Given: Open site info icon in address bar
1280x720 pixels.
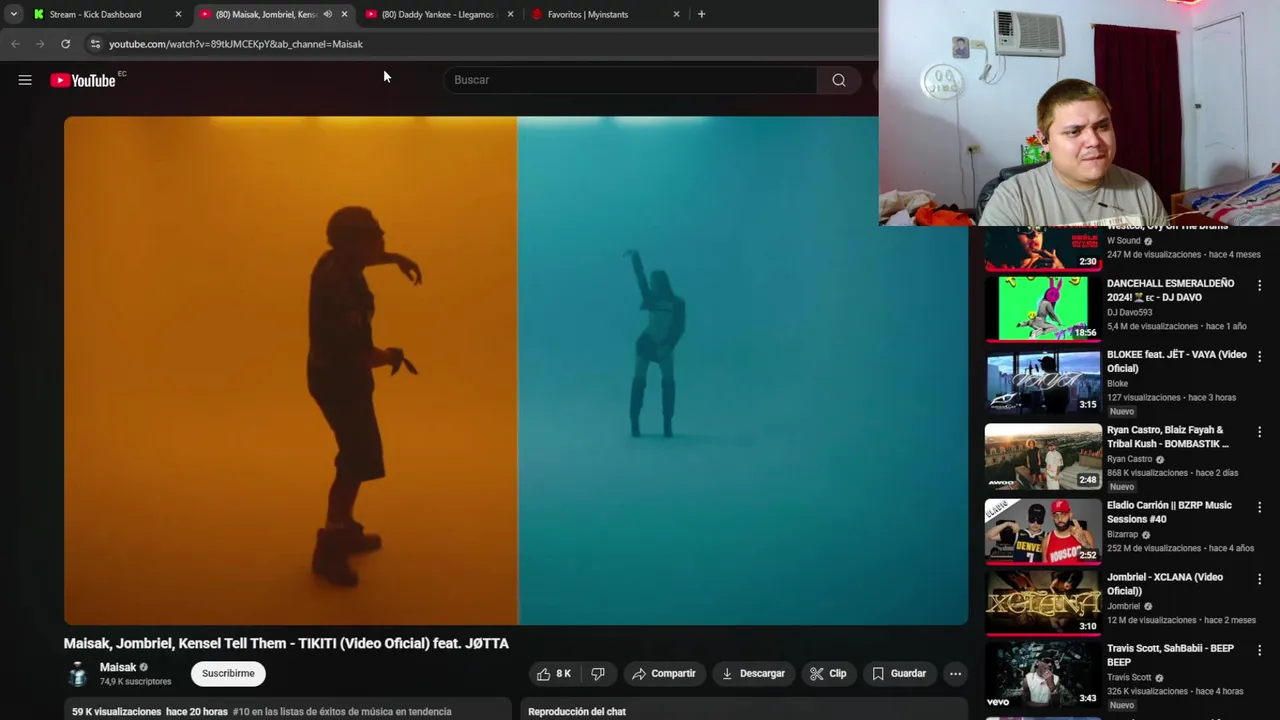Looking at the screenshot, I should 95,44.
